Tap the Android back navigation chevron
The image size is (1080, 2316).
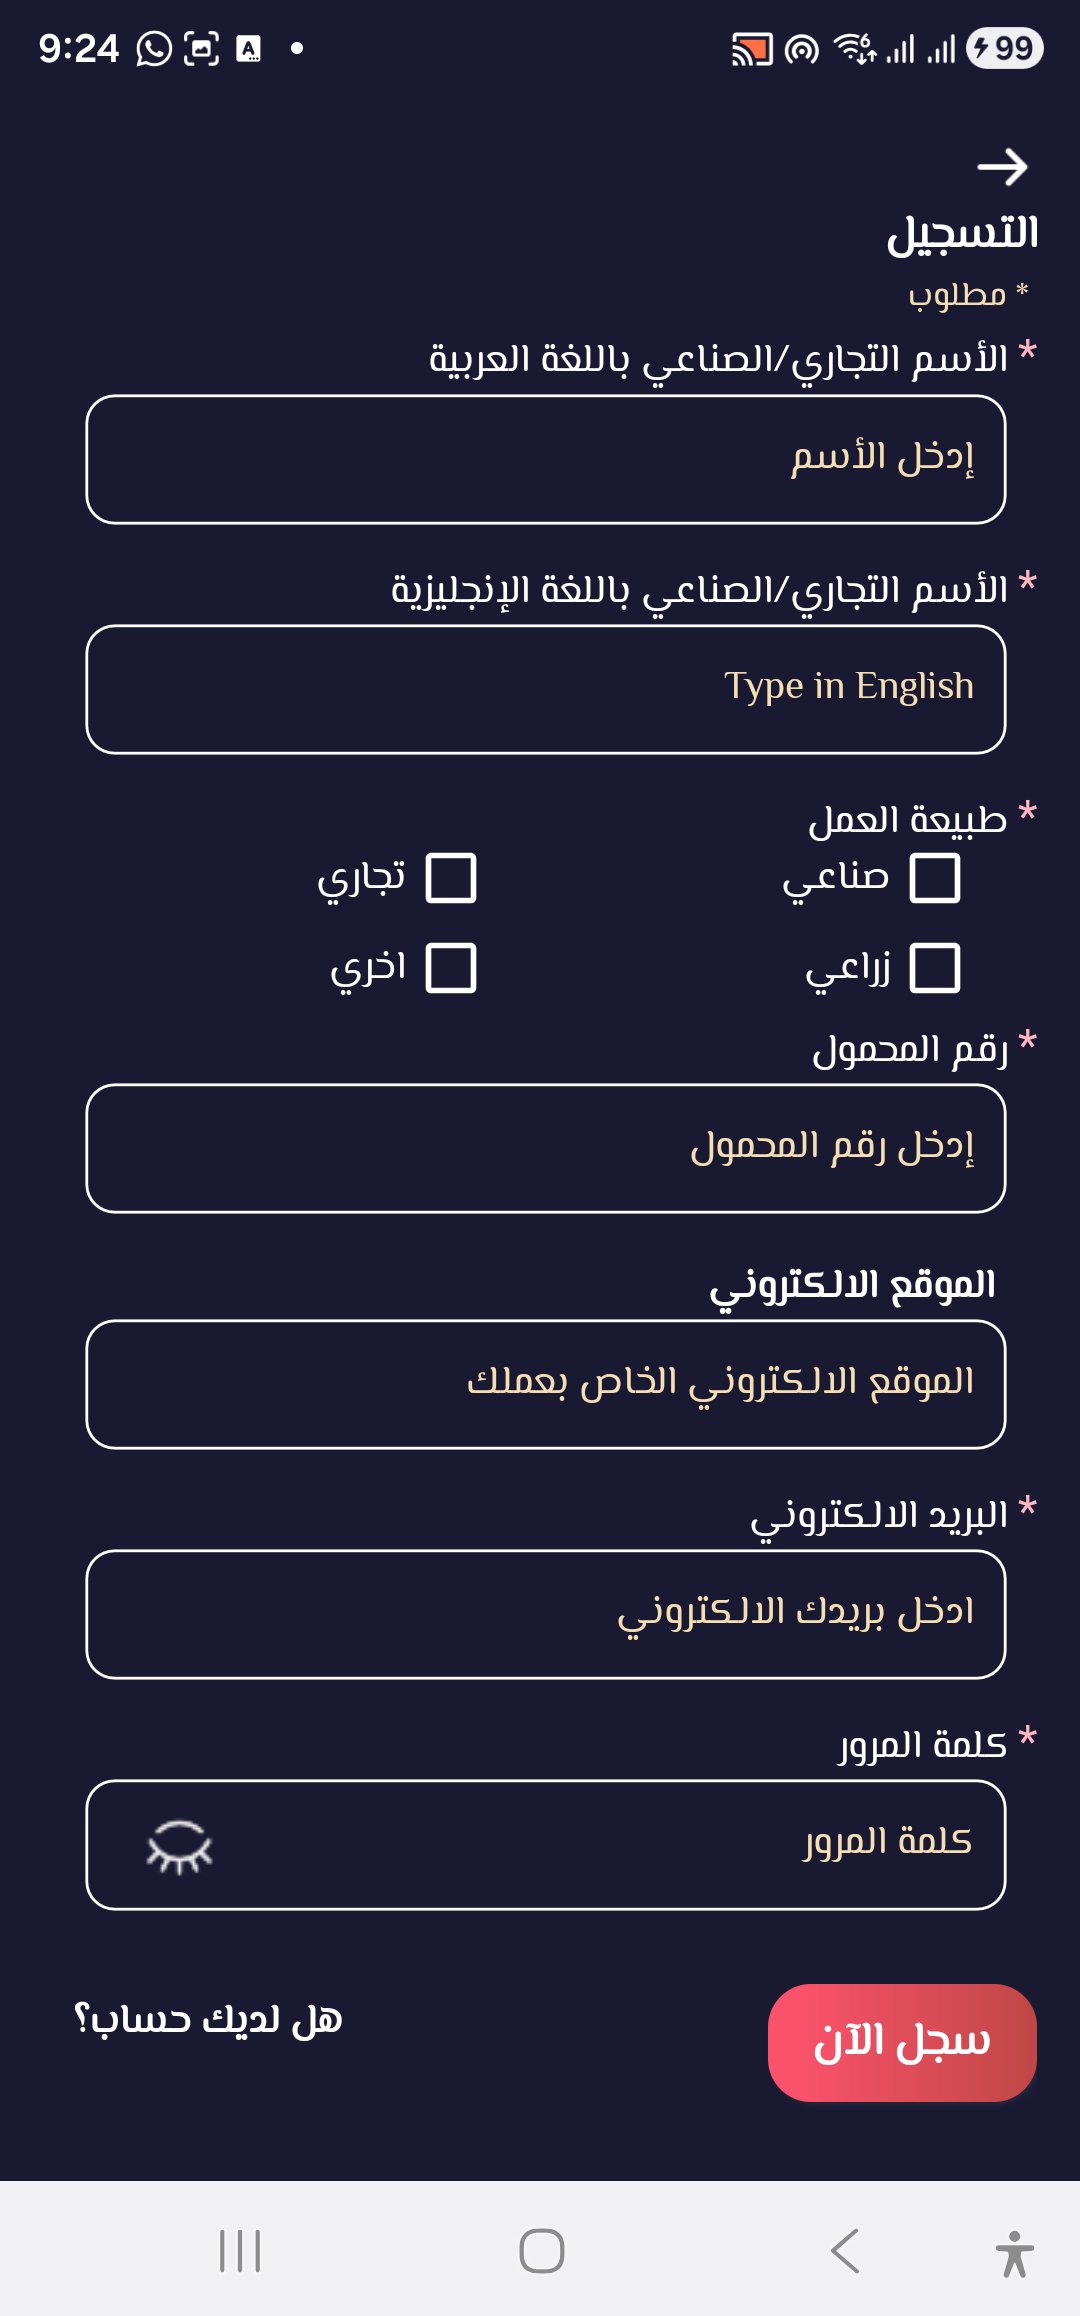tap(845, 2251)
